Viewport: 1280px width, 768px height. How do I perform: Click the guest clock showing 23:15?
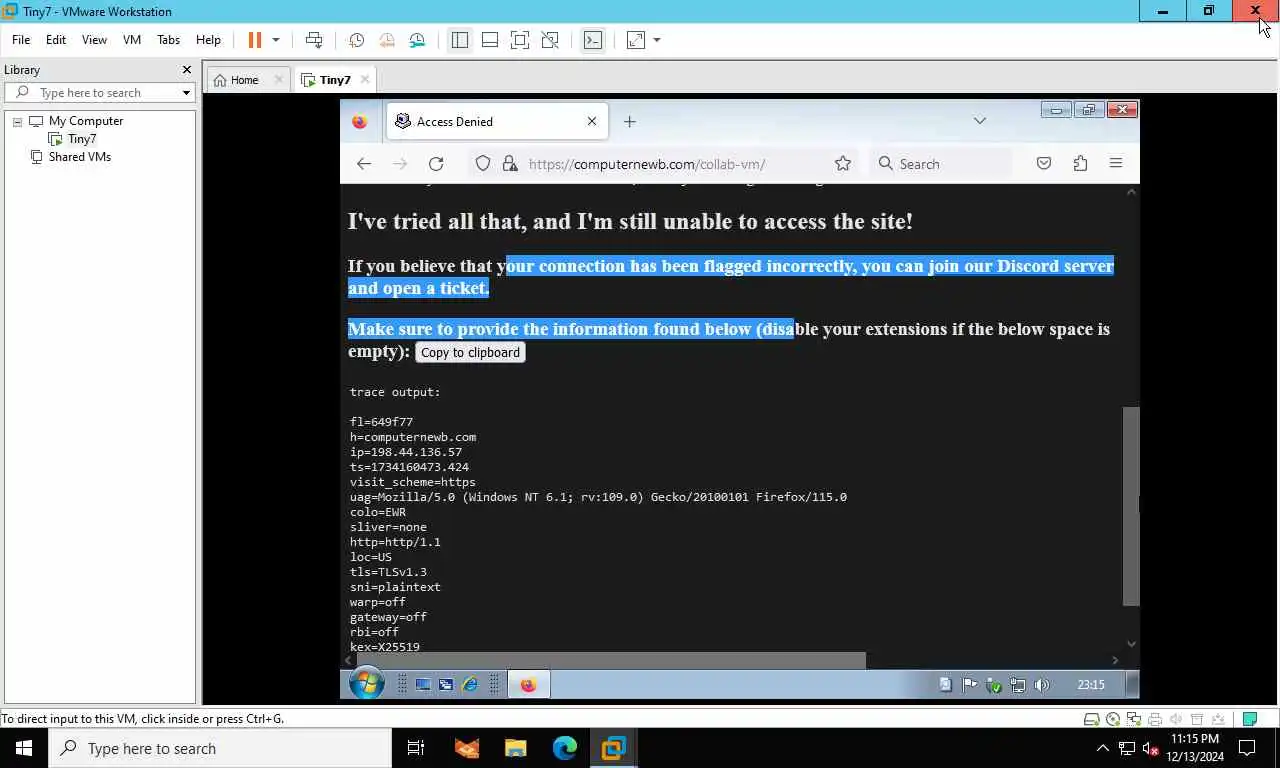[1091, 685]
